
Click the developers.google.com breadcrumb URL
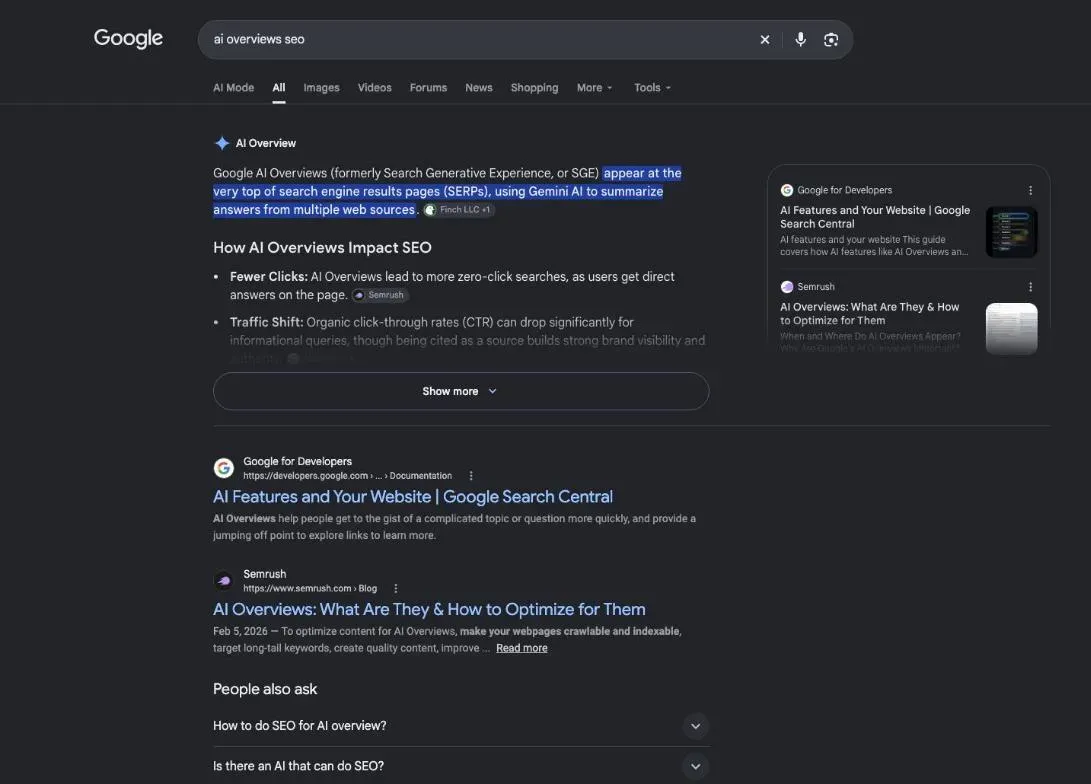point(347,476)
